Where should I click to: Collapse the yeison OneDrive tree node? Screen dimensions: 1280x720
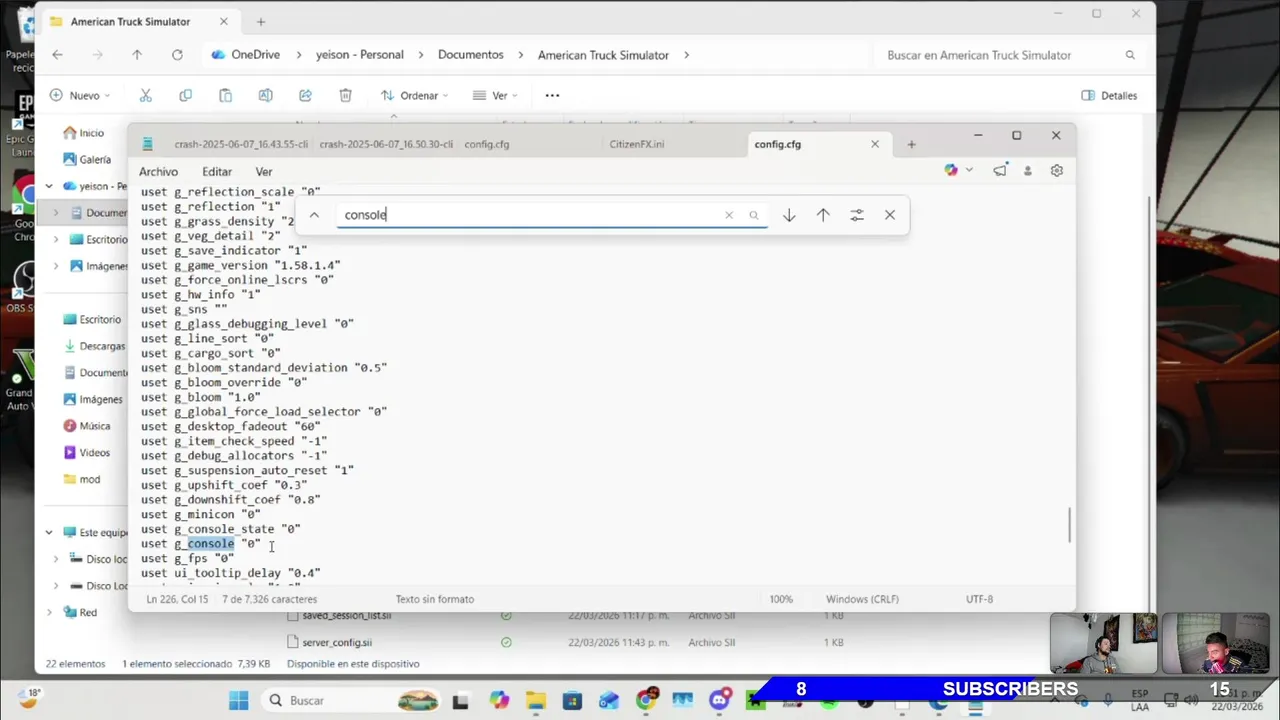pyautogui.click(x=49, y=186)
